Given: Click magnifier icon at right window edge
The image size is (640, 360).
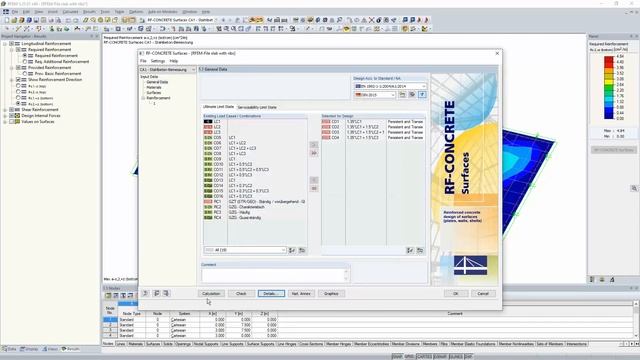Looking at the screenshot, I should pyautogui.click(x=634, y=188).
